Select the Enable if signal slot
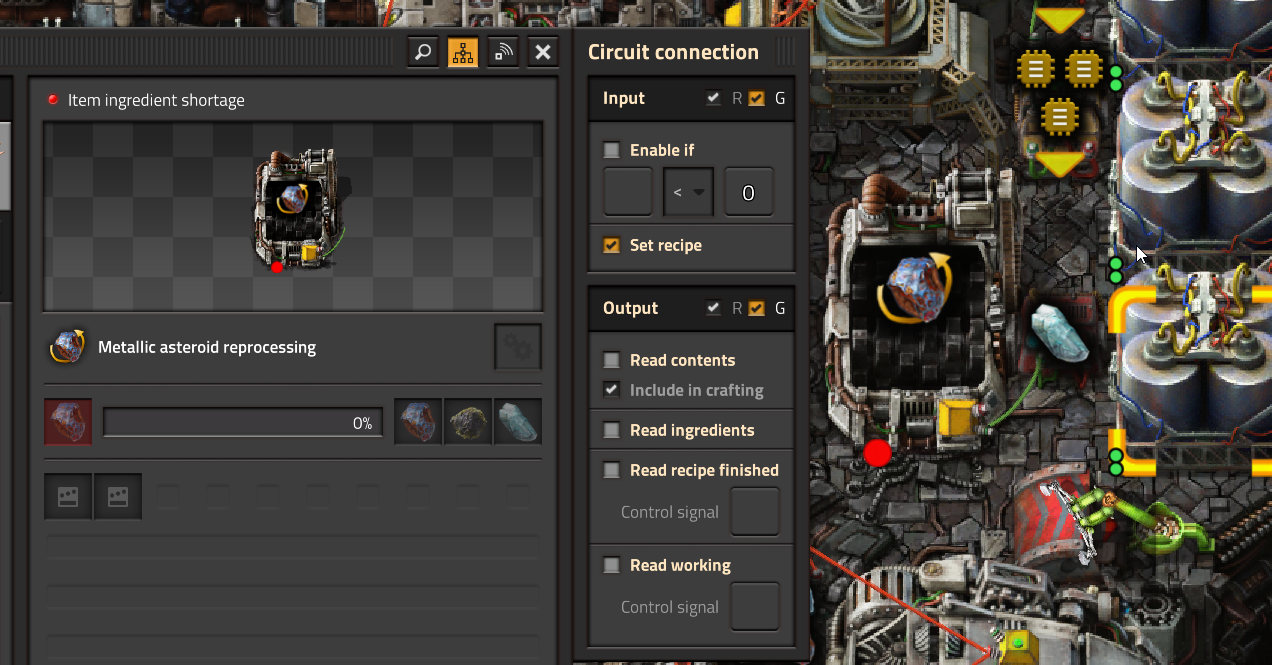1272x665 pixels. (x=628, y=192)
